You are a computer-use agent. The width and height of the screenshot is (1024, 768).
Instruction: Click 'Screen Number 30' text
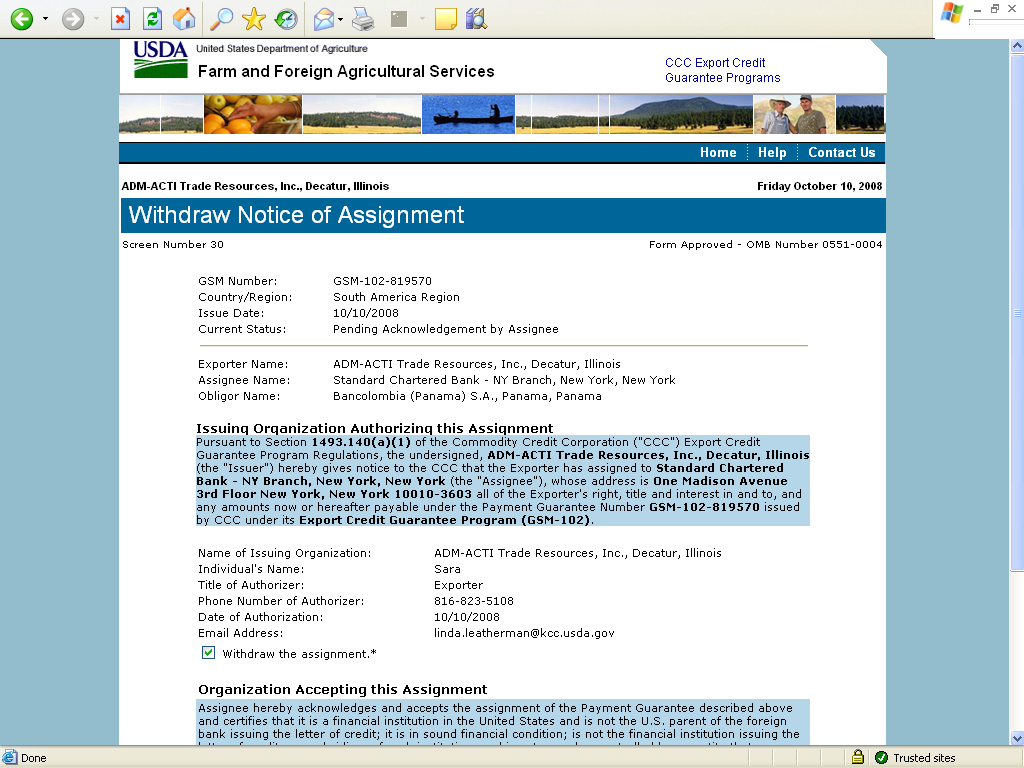tap(172, 244)
